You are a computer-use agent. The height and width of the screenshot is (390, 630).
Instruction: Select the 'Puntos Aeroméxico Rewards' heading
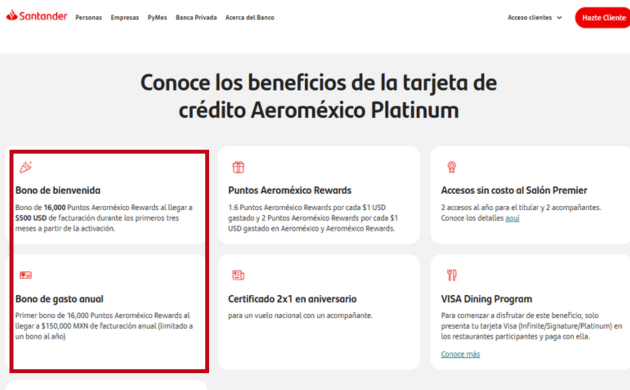coord(290,190)
